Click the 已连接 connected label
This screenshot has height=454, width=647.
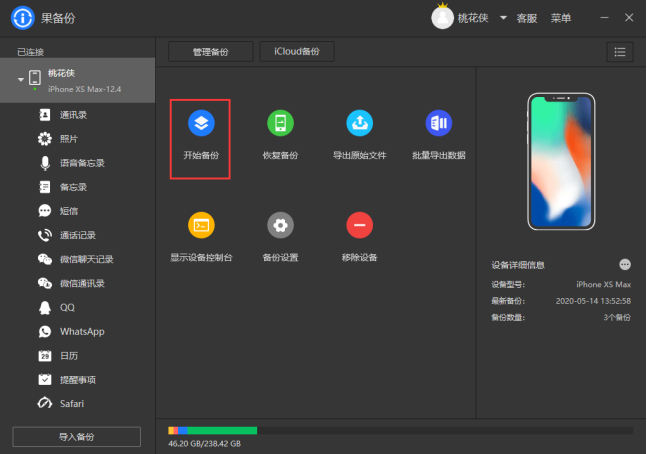(x=31, y=52)
